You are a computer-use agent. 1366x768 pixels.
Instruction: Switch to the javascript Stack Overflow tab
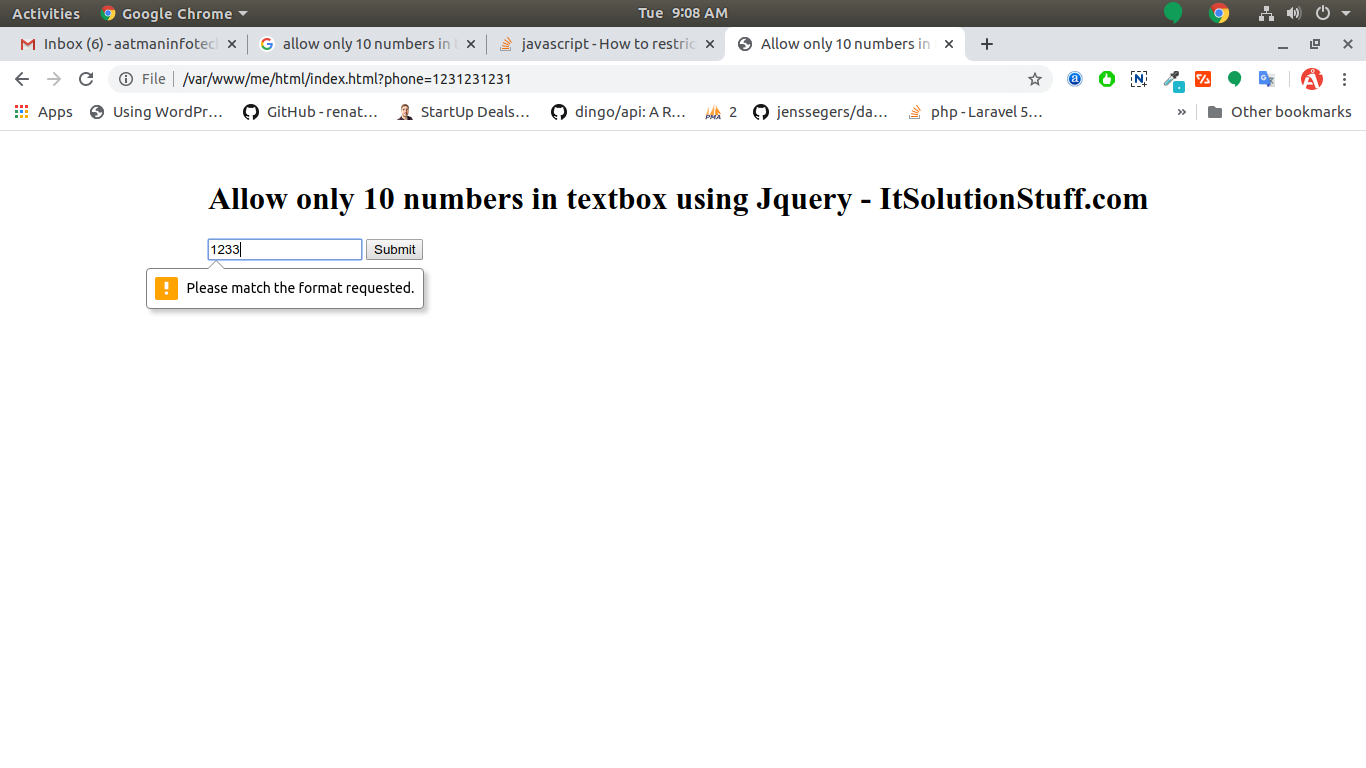[606, 44]
